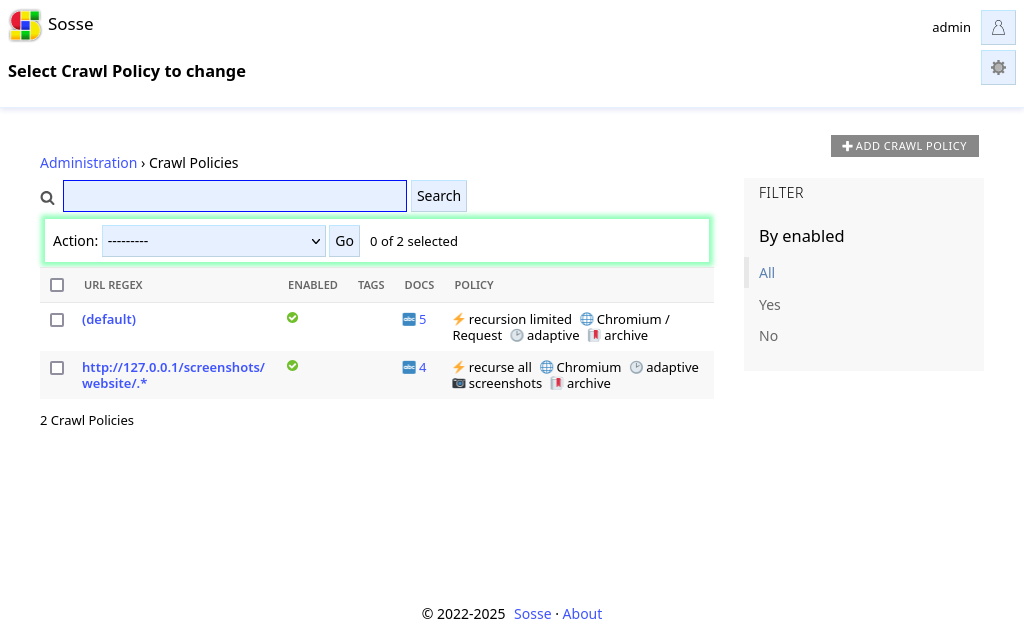Click the admin username text
The width and height of the screenshot is (1024, 634).
tap(952, 27)
